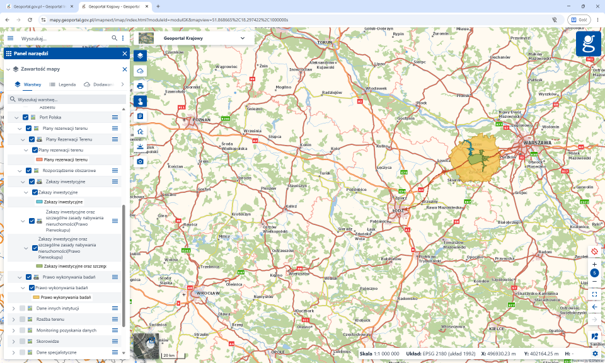Viewport: 605px width, 363px height.
Task: Click the cyan Zakazy inwestycyjne legend swatch
Action: [x=39, y=202]
